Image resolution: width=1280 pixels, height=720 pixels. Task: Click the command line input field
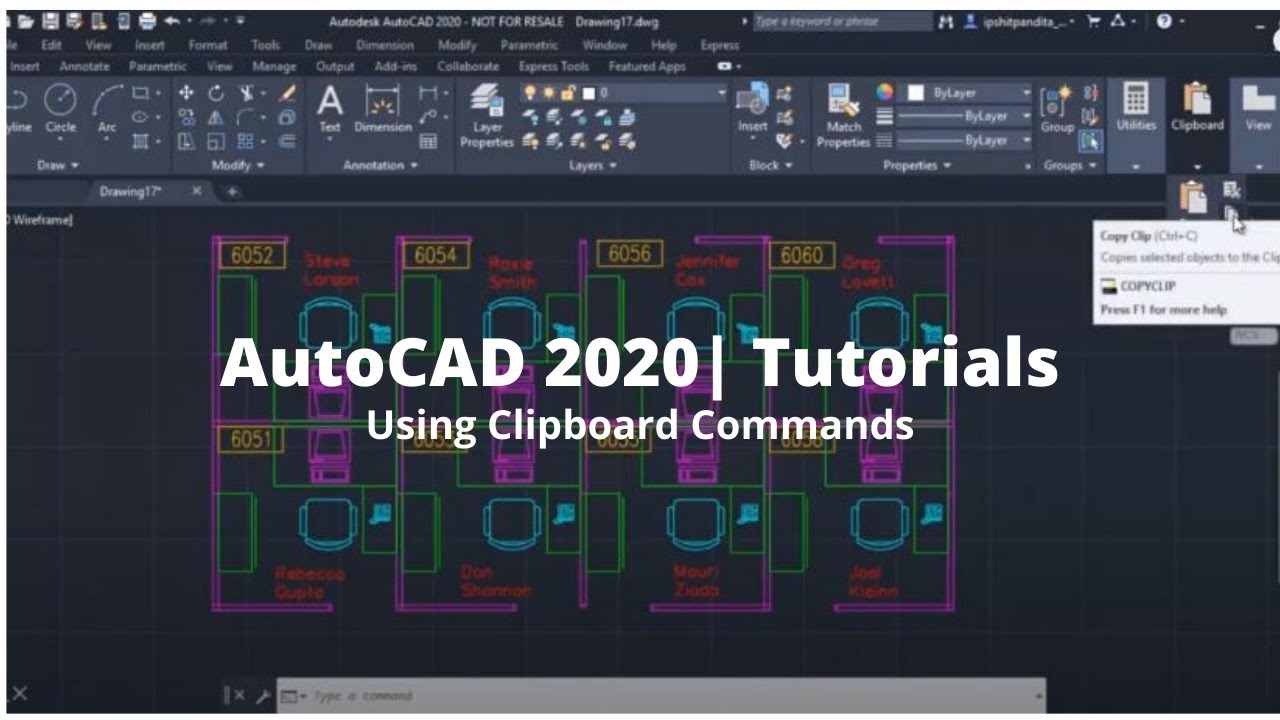[660, 696]
